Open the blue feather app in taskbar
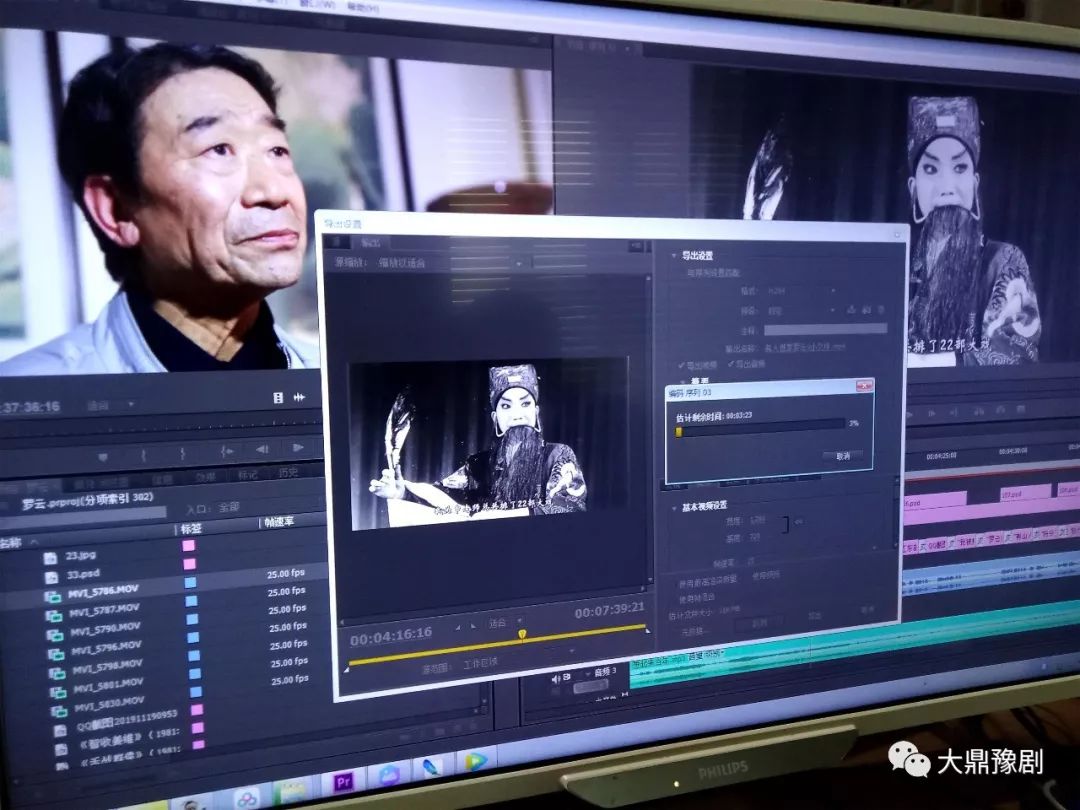Screen dimensions: 1080x810 432,767
